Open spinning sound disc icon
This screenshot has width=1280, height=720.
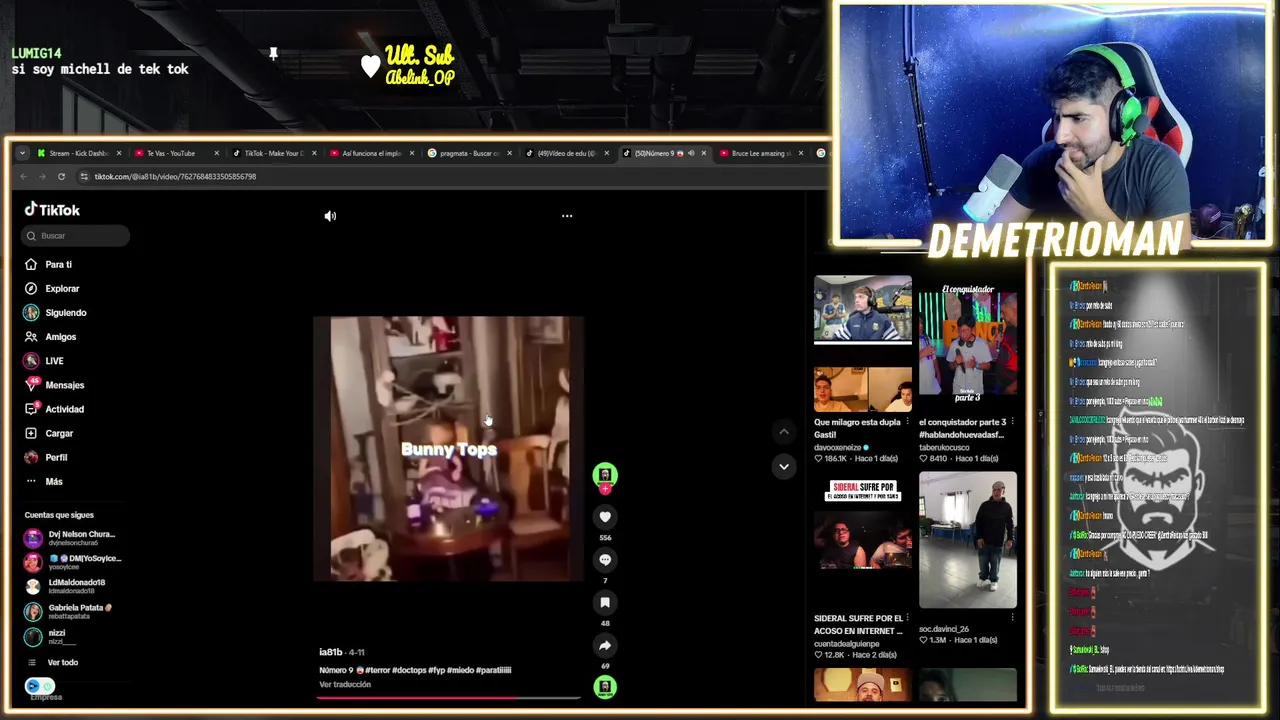[x=605, y=687]
